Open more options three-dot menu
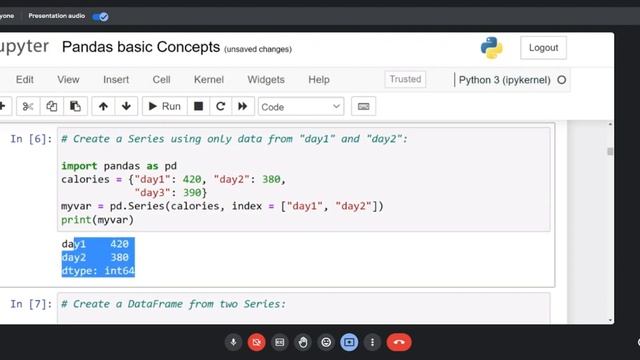The image size is (640, 360). click(372, 342)
